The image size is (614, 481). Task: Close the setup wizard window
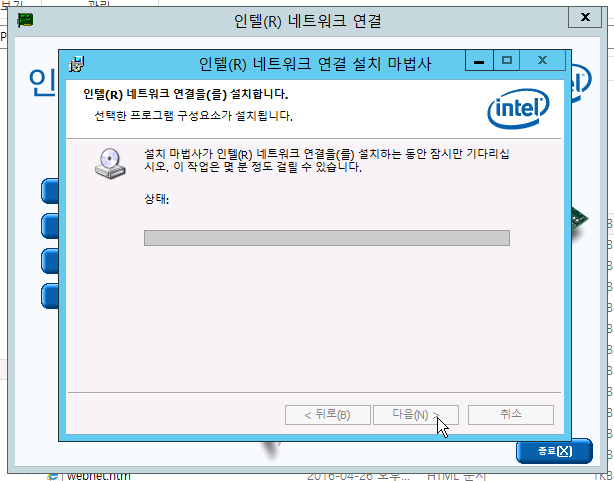pos(543,61)
